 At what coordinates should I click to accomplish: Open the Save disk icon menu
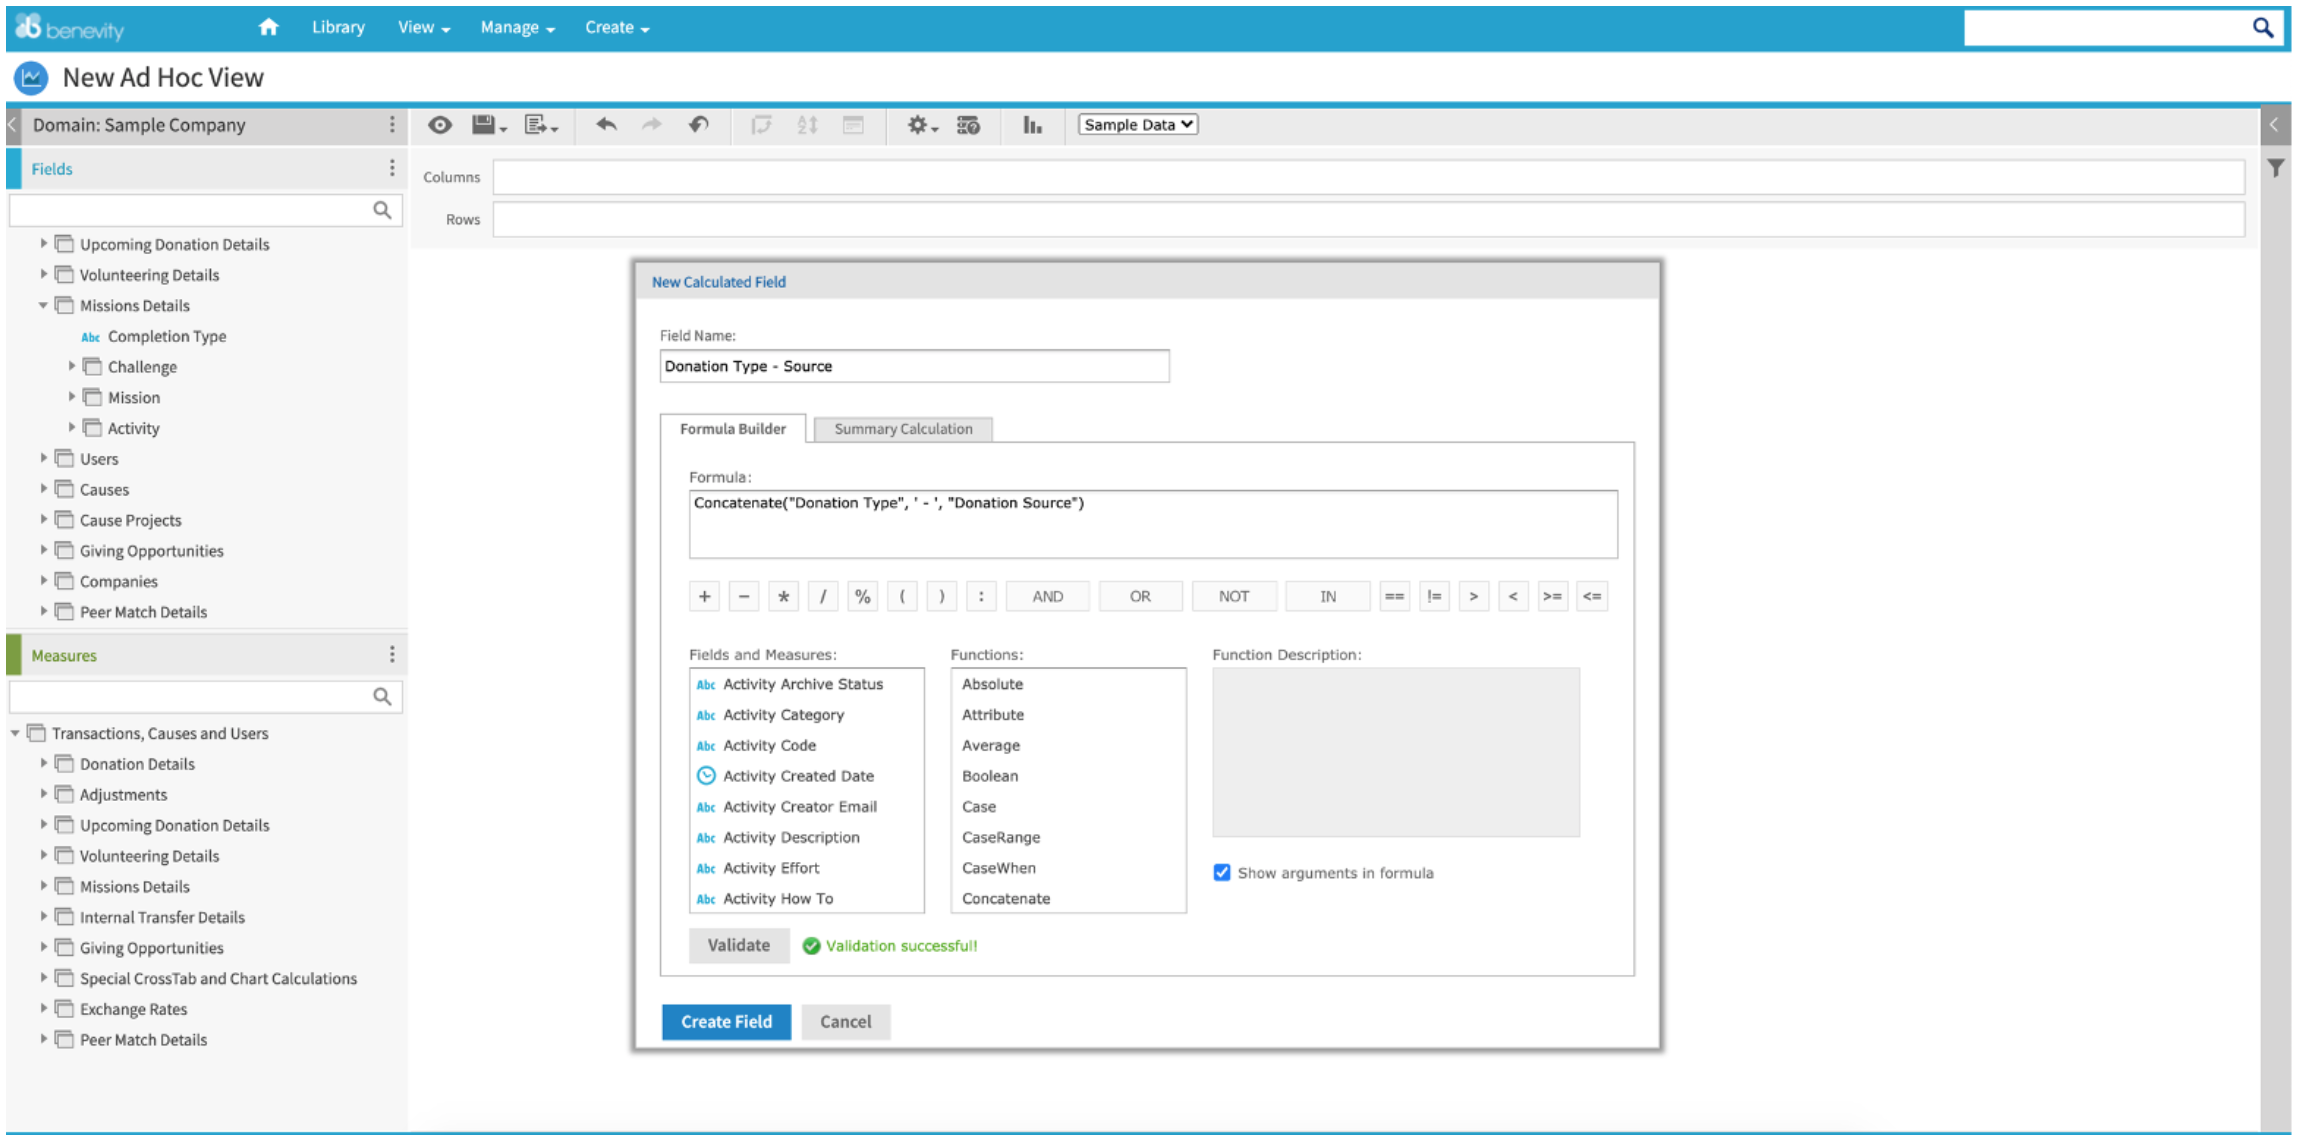click(x=489, y=125)
